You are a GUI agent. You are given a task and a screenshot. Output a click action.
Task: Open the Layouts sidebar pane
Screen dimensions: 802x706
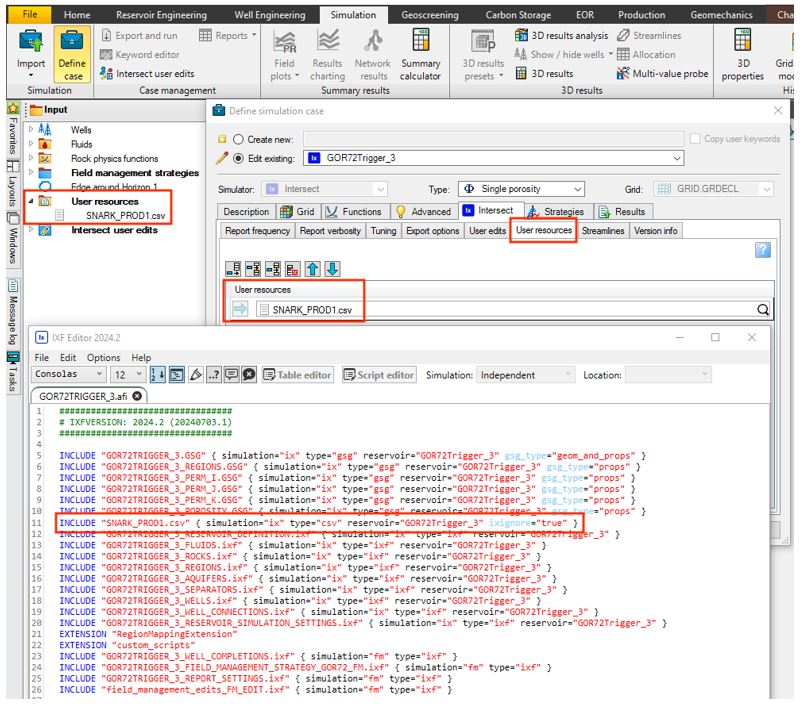13,184
